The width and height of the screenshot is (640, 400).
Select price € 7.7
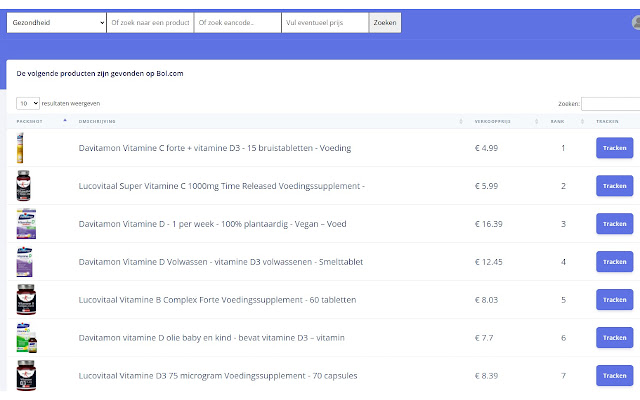[484, 338]
